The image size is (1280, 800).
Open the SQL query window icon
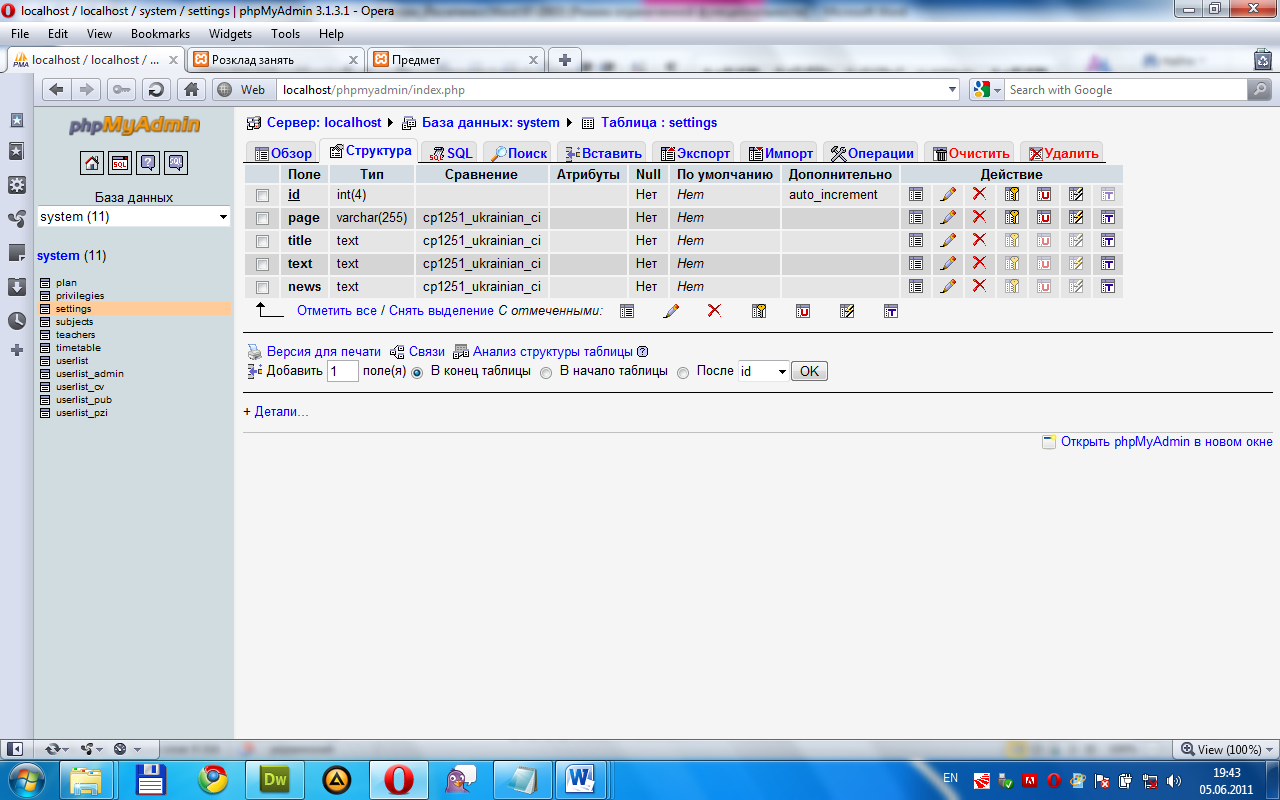click(x=120, y=163)
